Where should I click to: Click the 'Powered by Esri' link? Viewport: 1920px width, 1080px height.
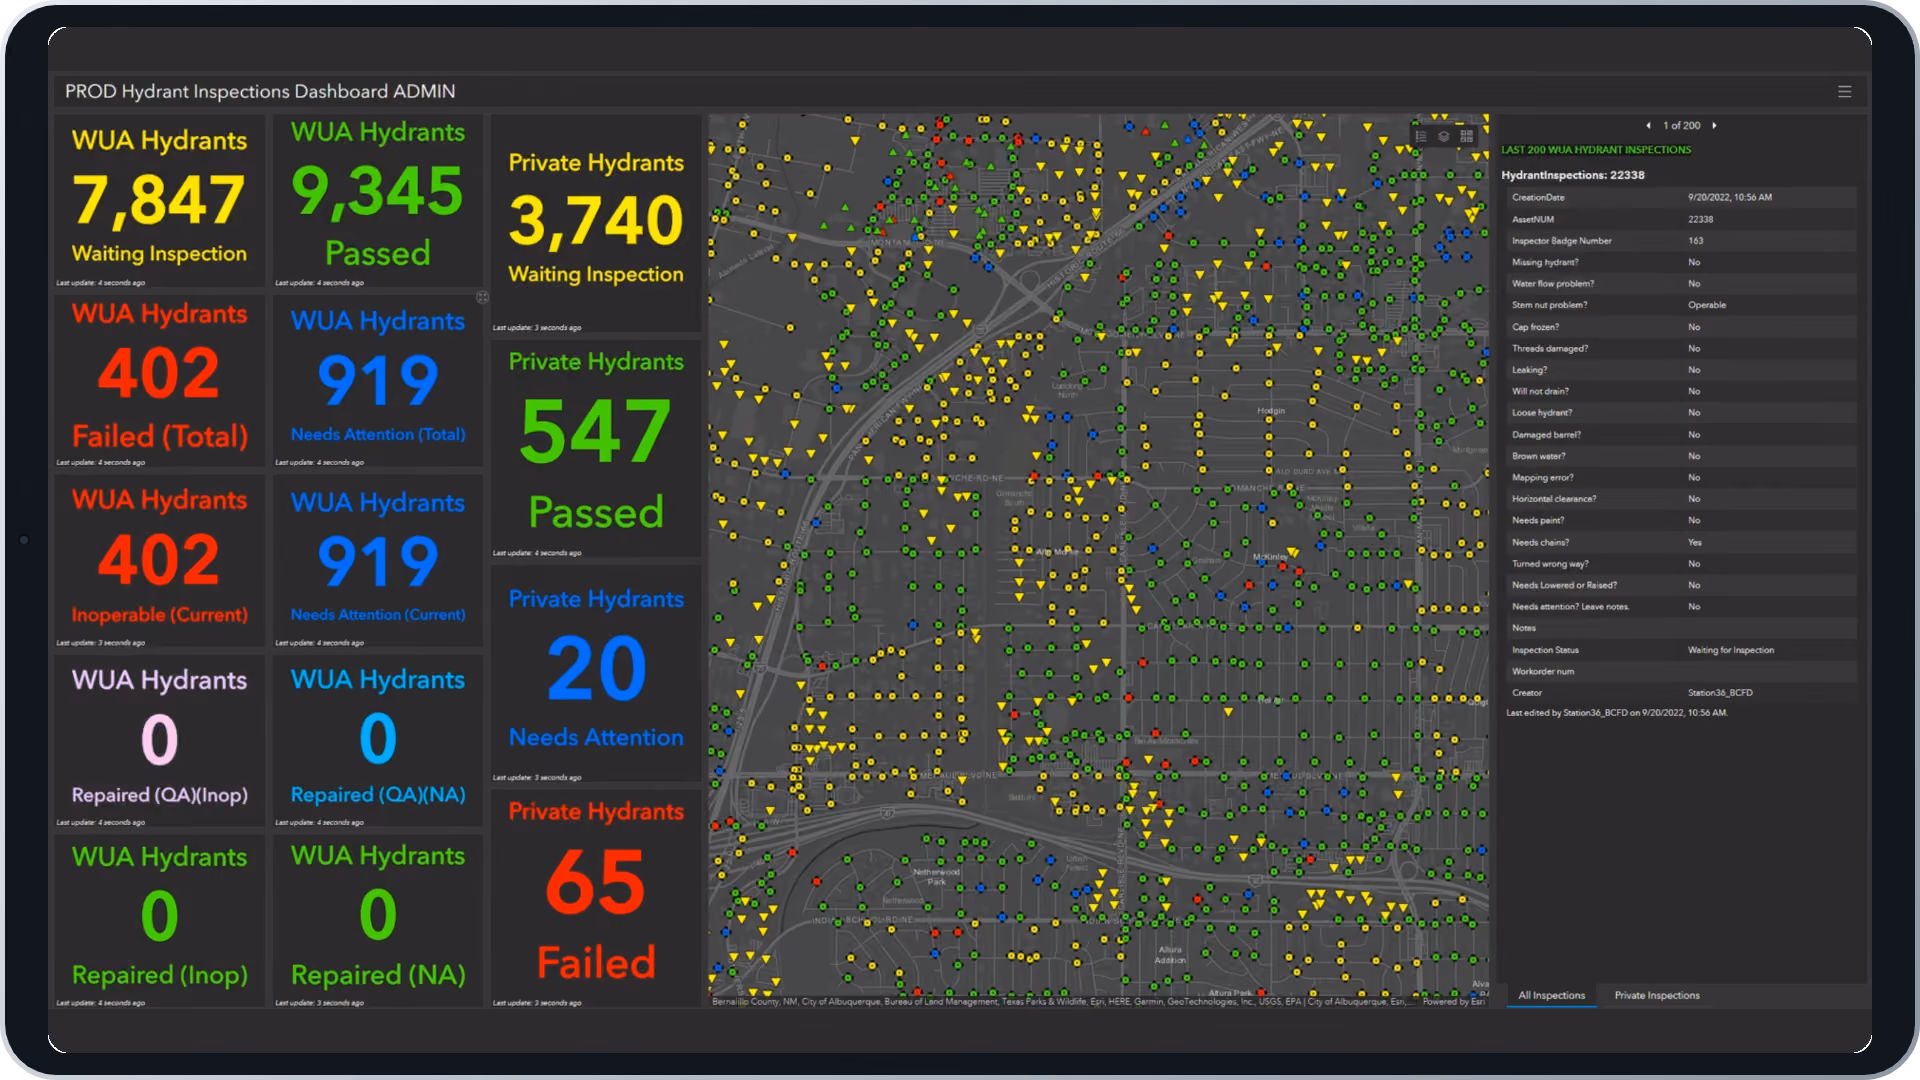click(x=1454, y=1001)
